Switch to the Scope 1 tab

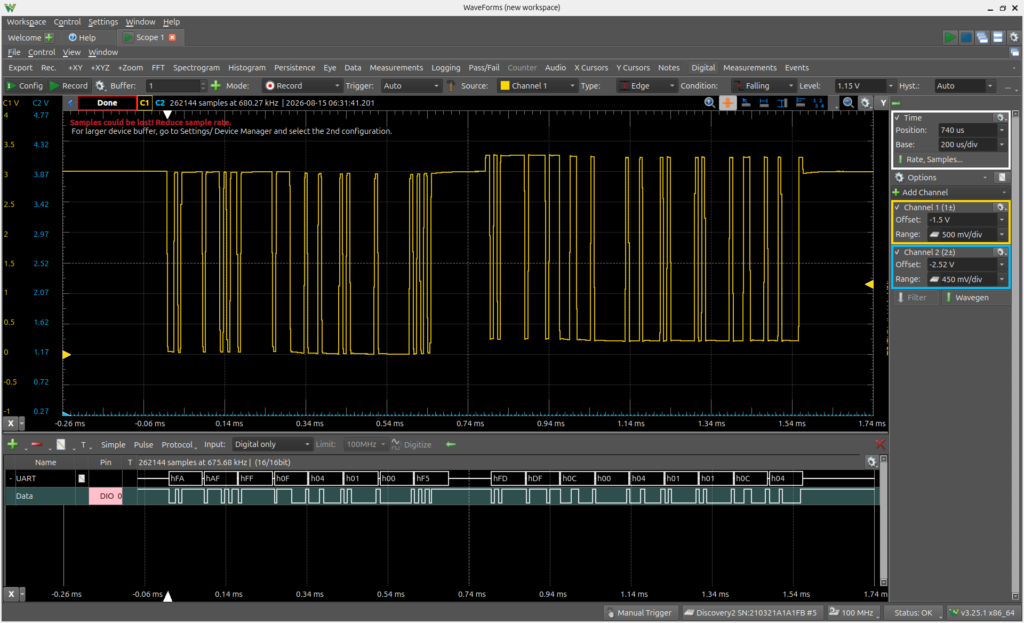[x=150, y=37]
